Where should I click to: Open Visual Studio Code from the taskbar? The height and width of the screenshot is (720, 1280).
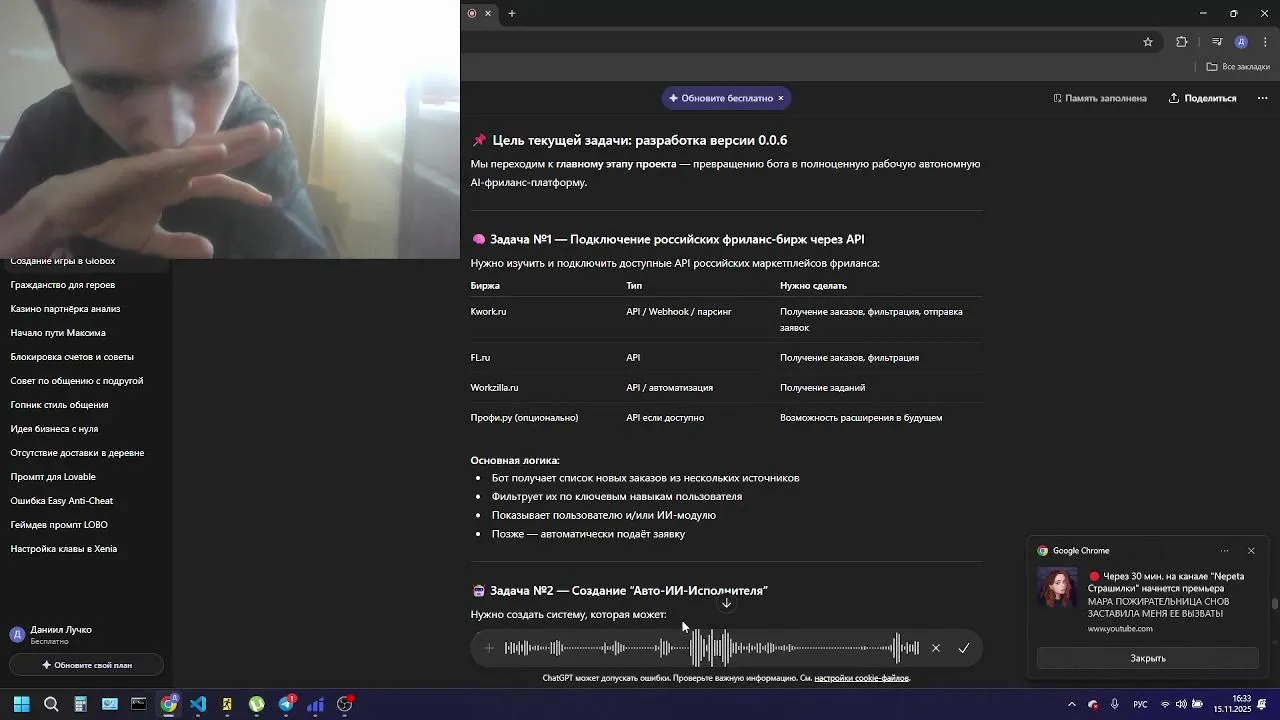(198, 704)
